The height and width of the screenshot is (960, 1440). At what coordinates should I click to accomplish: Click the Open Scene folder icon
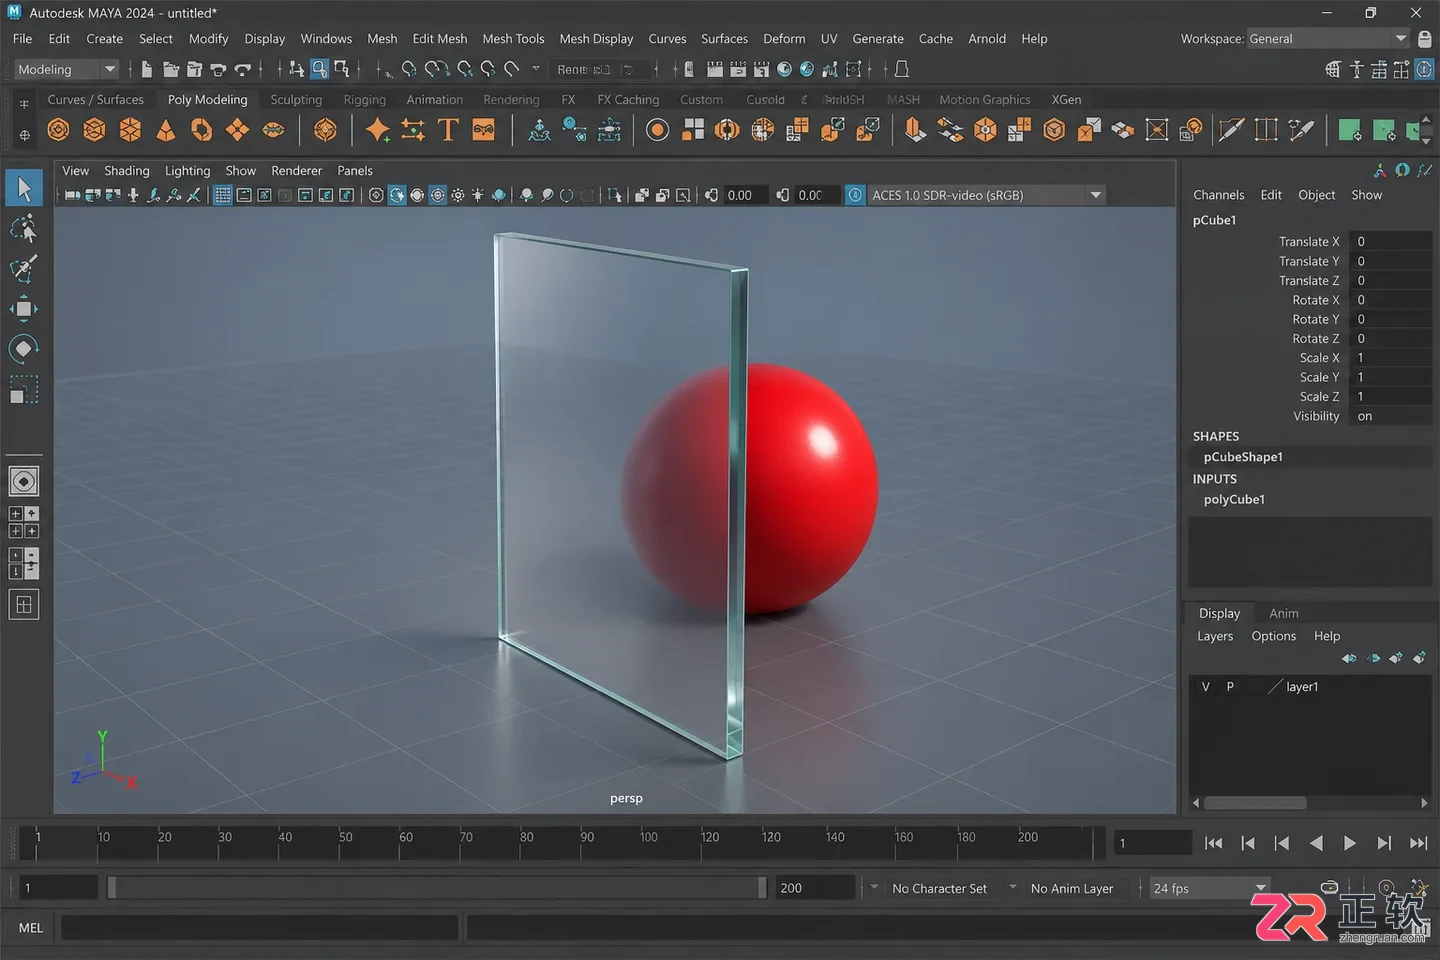point(171,69)
